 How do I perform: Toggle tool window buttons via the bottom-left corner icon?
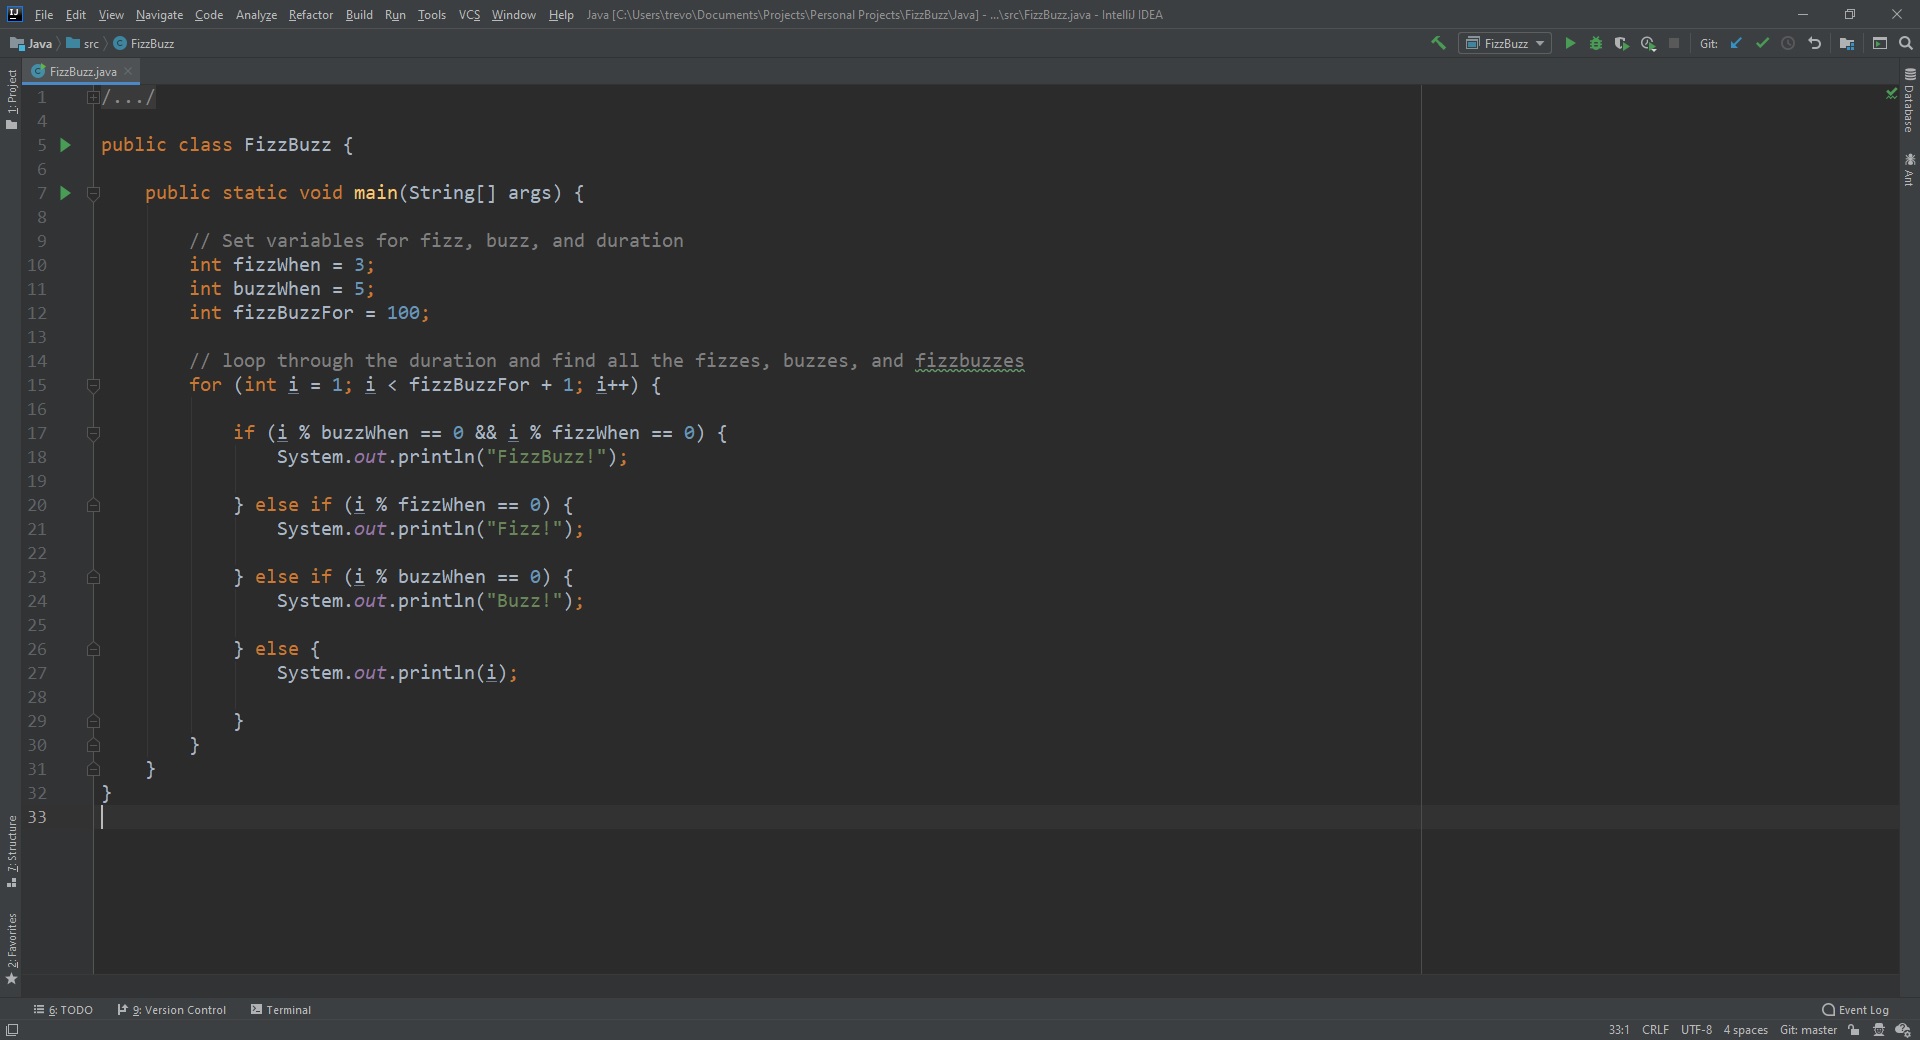(x=12, y=1030)
